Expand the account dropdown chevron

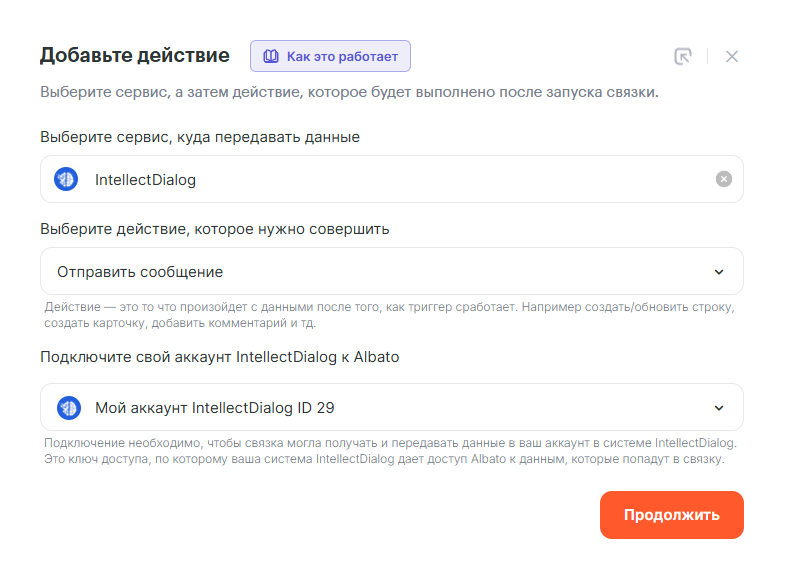[x=718, y=407]
